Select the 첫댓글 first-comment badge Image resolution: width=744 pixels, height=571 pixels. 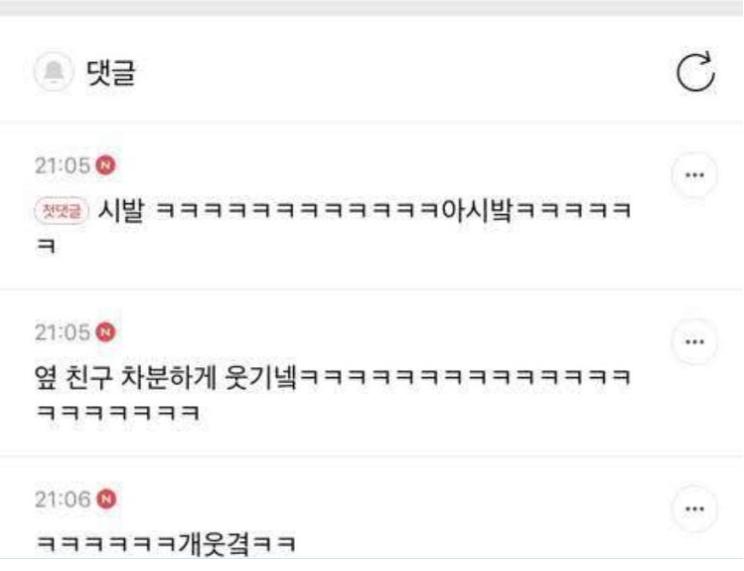point(62,211)
